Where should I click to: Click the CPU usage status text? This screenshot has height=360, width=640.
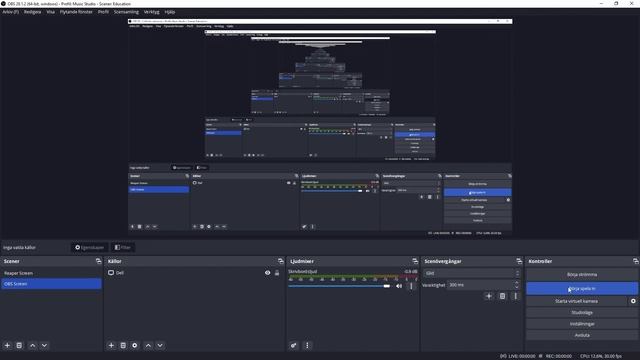(600, 356)
